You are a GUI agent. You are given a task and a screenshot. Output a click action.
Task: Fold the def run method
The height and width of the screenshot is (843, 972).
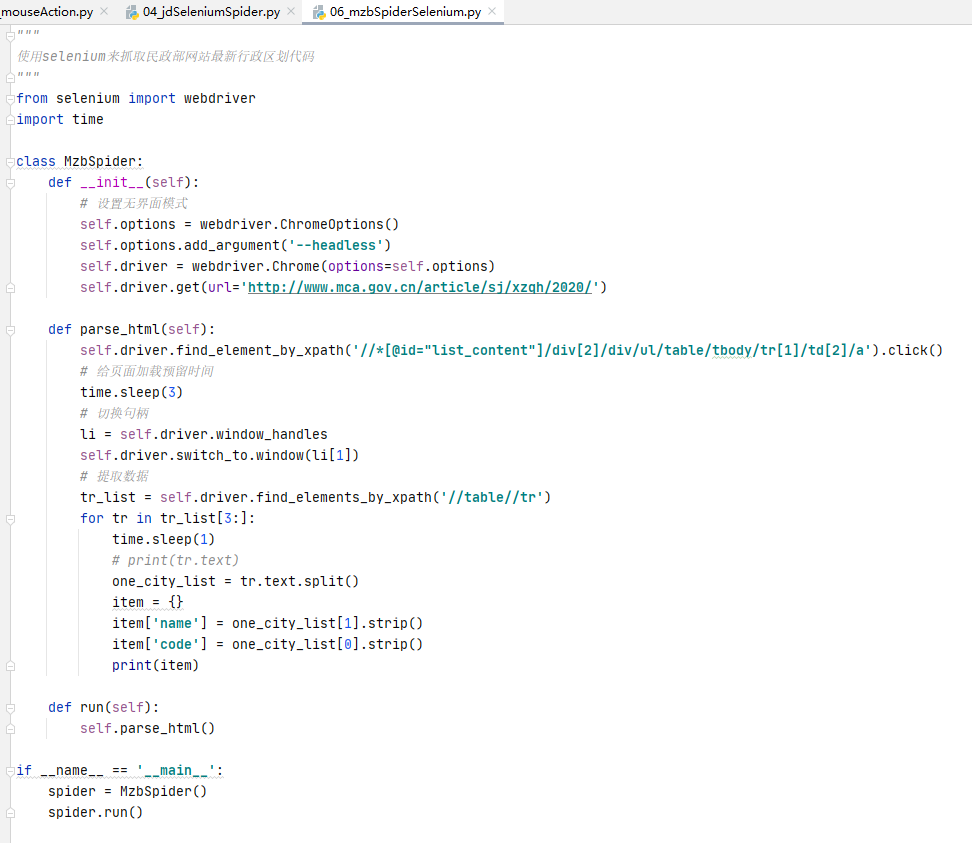11,708
